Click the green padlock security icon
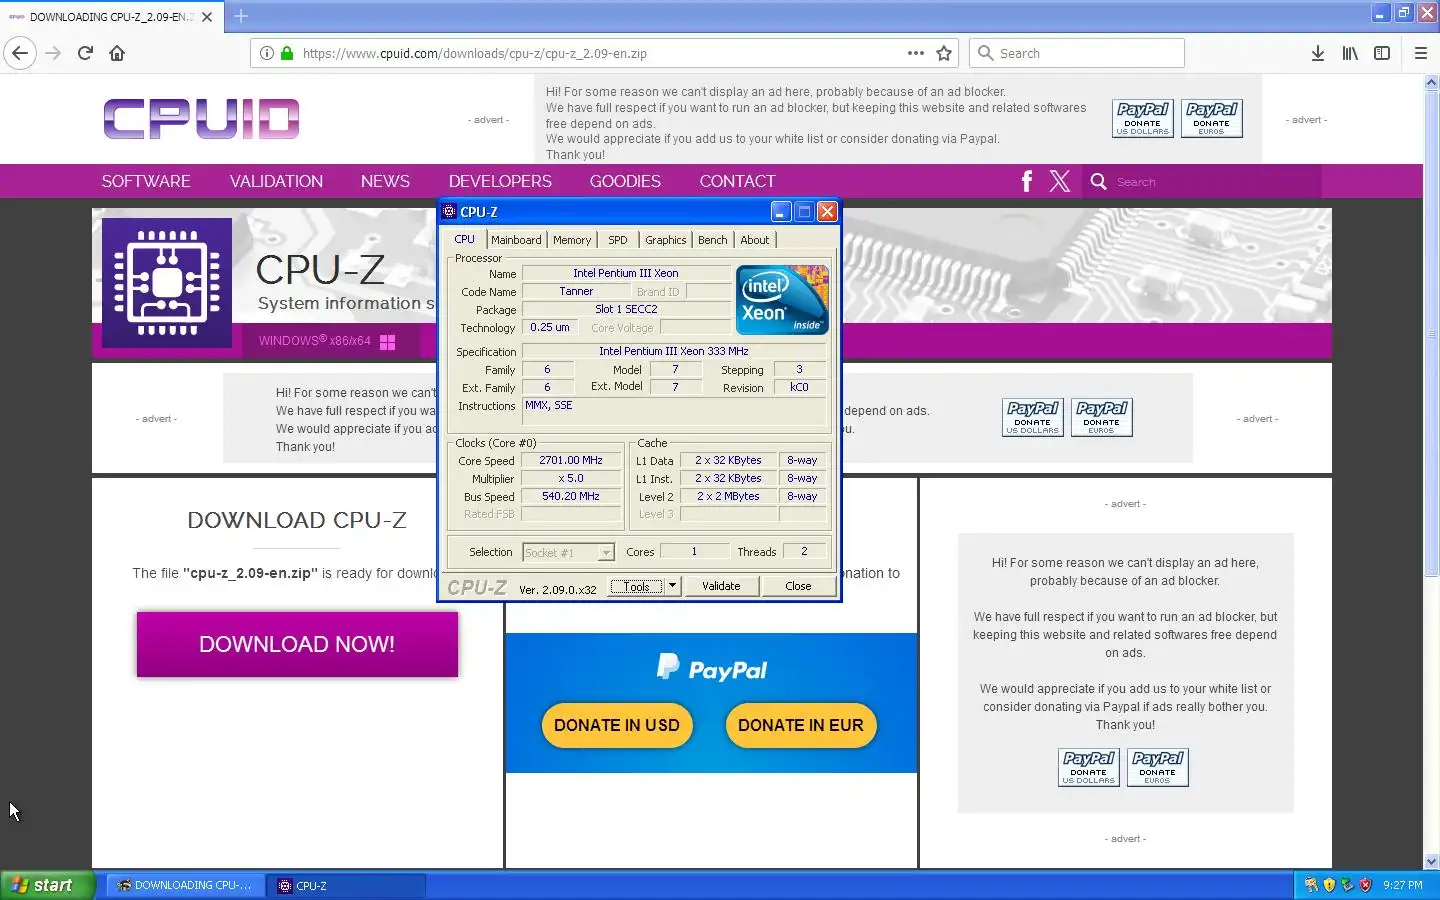Viewport: 1440px width, 900px height. click(x=287, y=53)
